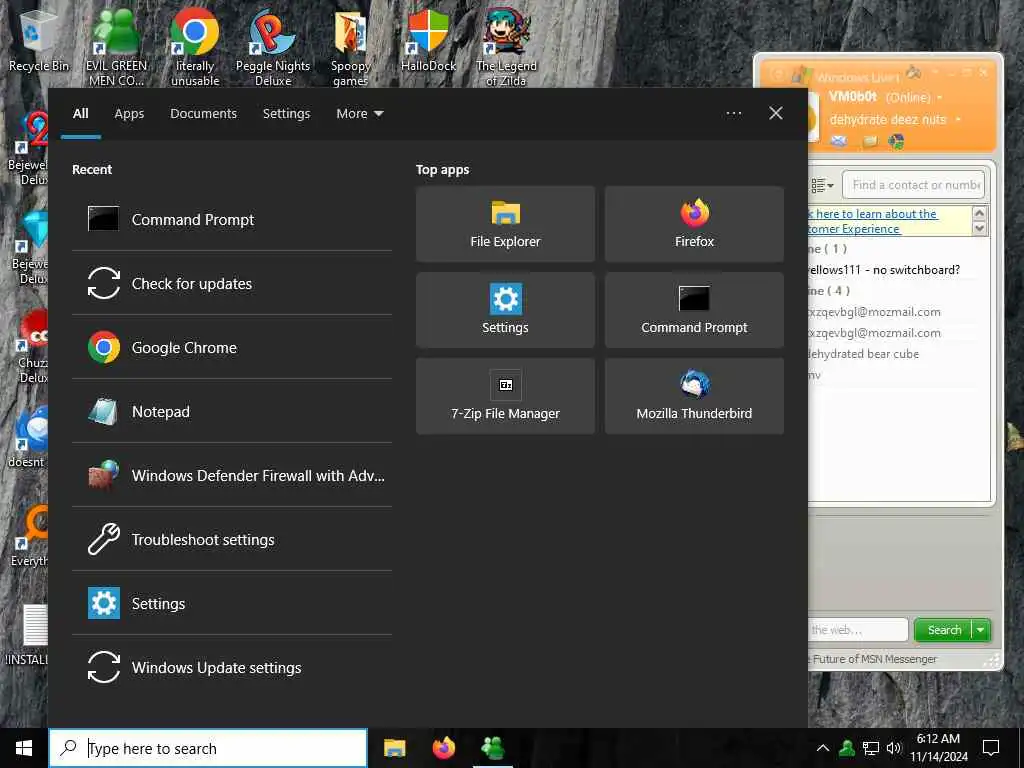Open Settings tile in Top apps
The height and width of the screenshot is (768, 1024).
click(x=505, y=310)
